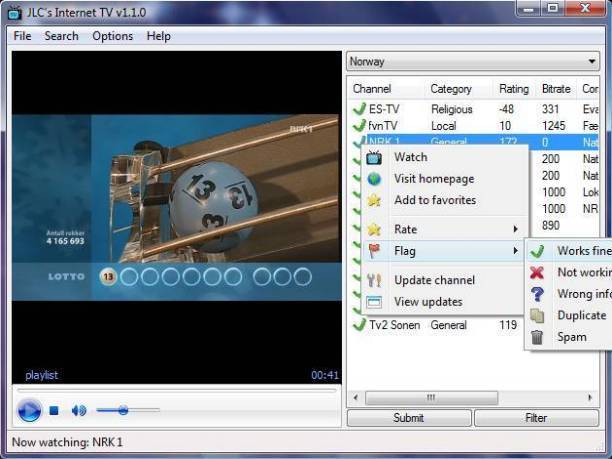Screen dimensions: 612x459
Task: Click the app TV icon in the title bar
Action: tap(14, 13)
